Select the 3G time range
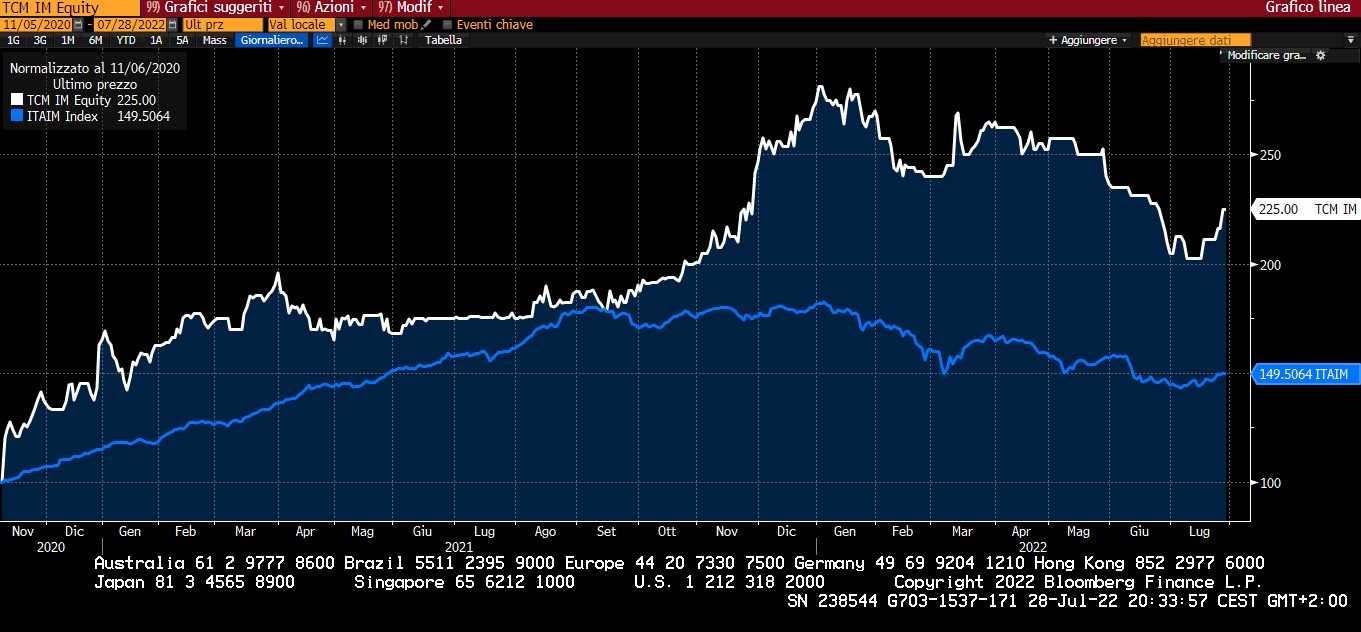Screen dimensions: 1361x632 point(40,40)
